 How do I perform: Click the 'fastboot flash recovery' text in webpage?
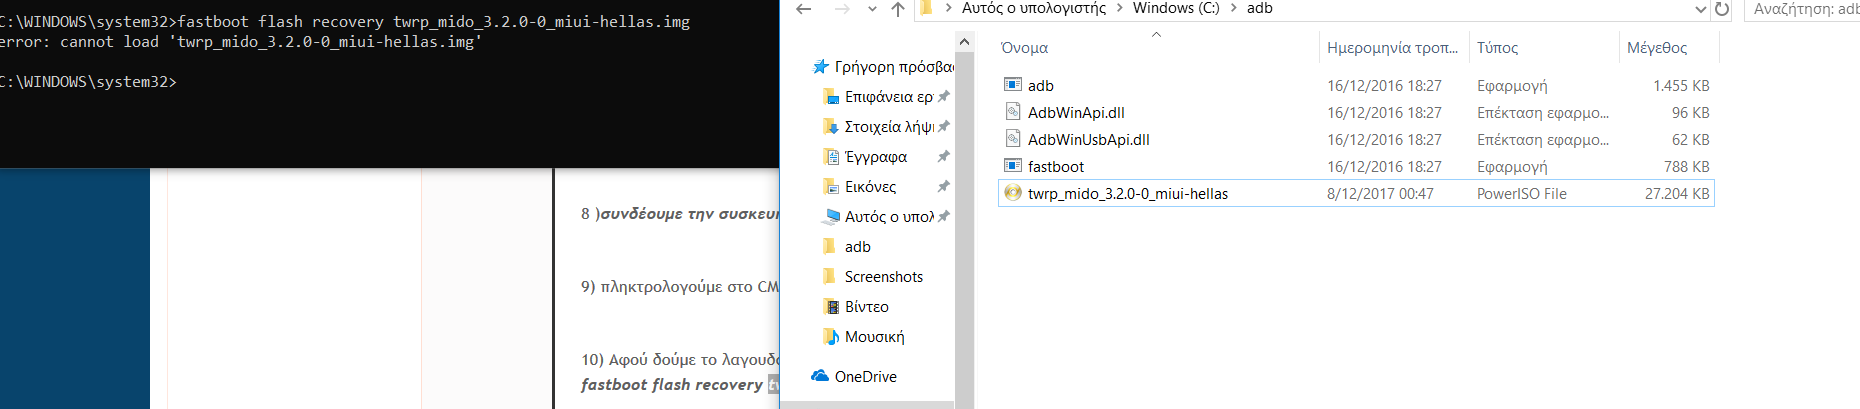click(x=672, y=384)
